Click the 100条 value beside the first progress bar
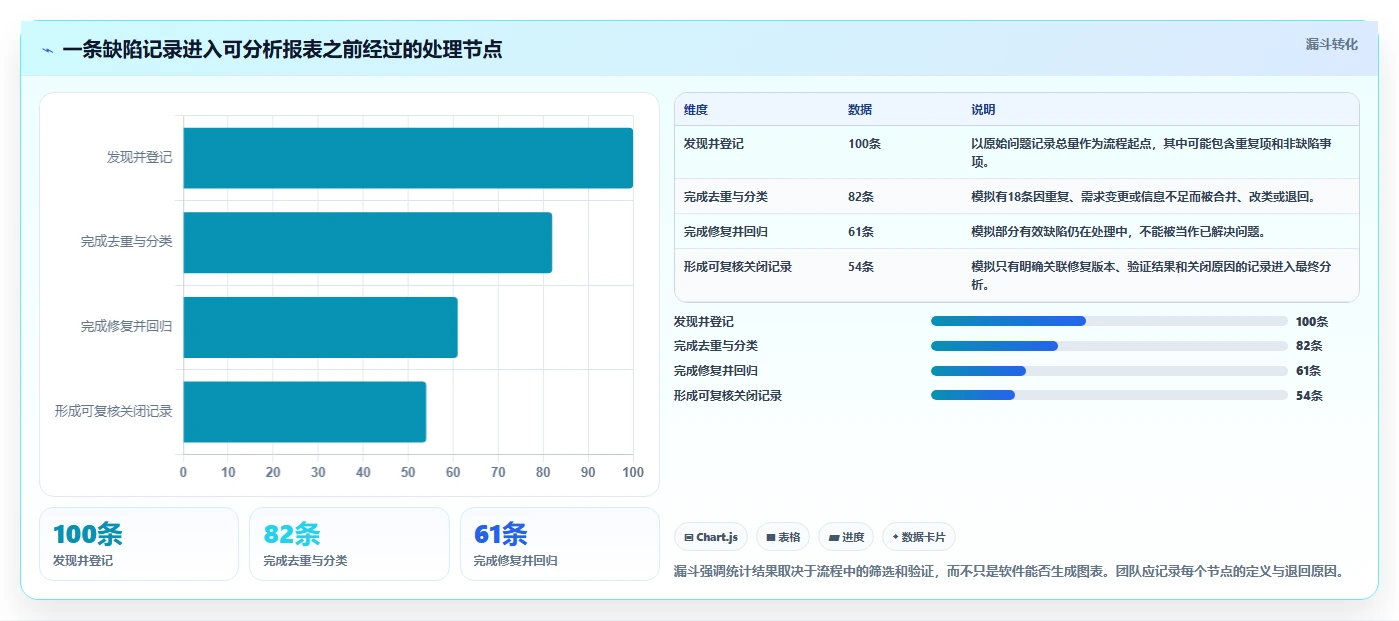The height and width of the screenshot is (621, 1399). tap(1312, 322)
